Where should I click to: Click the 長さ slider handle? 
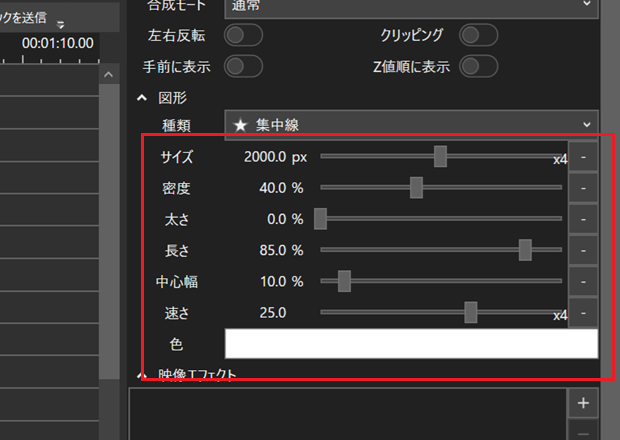click(525, 250)
